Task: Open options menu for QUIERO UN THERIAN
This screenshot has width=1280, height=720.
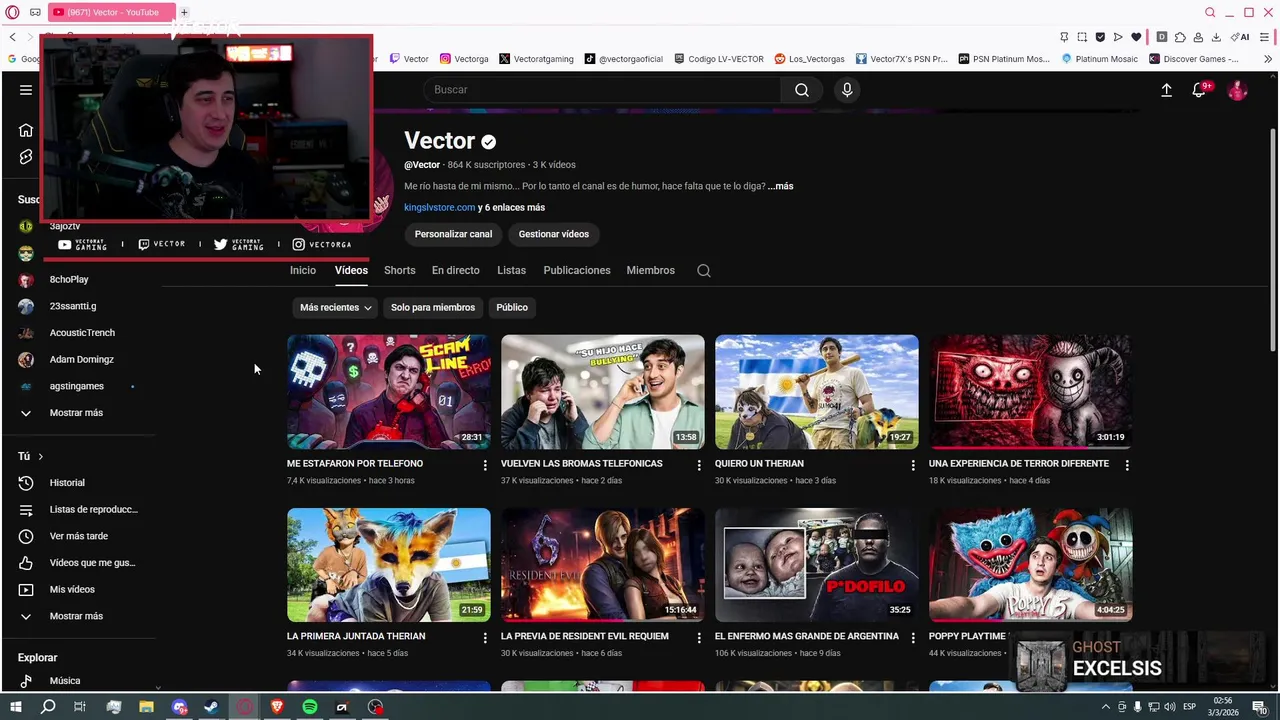Action: pos(913,465)
